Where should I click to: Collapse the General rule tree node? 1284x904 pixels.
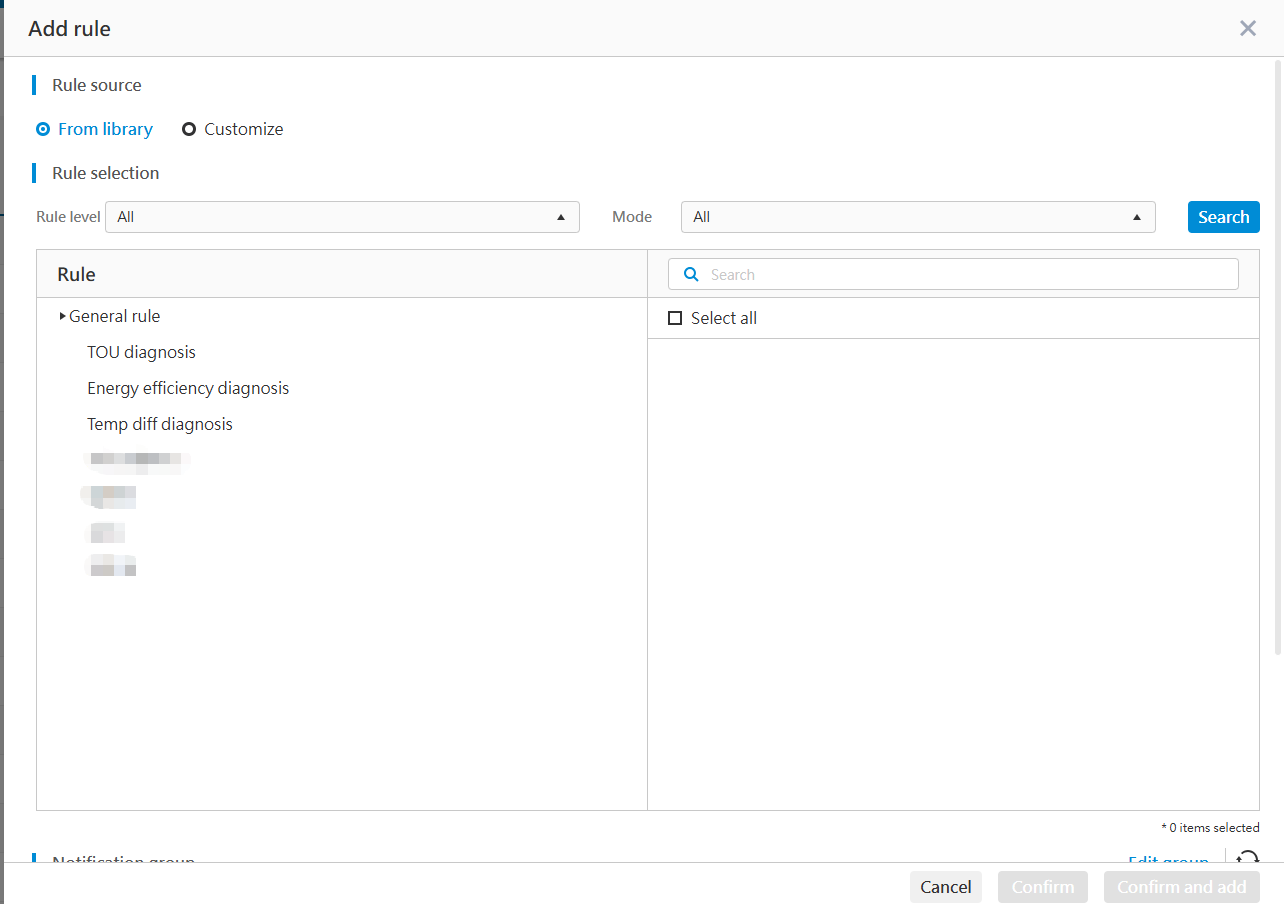click(x=62, y=316)
